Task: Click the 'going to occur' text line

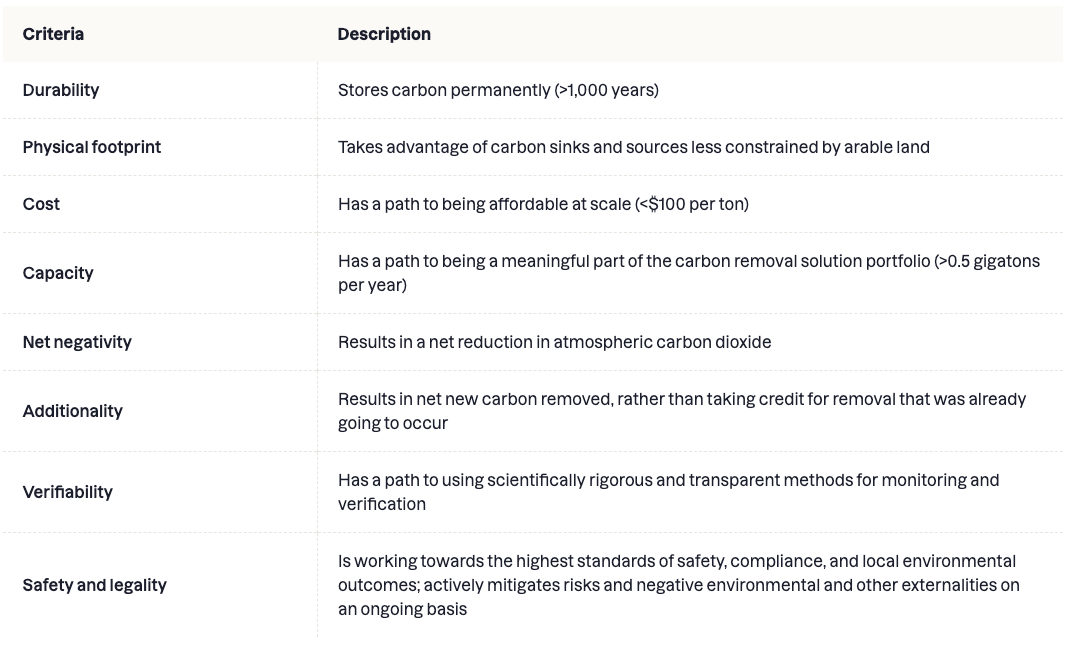Action: pos(392,424)
